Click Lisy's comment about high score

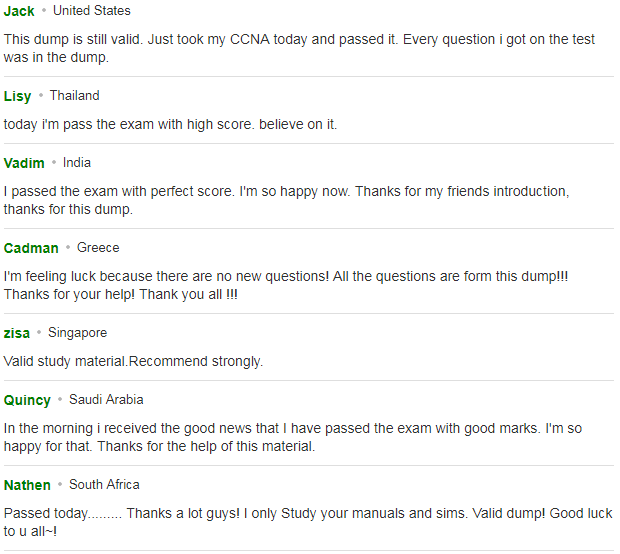[x=170, y=124]
